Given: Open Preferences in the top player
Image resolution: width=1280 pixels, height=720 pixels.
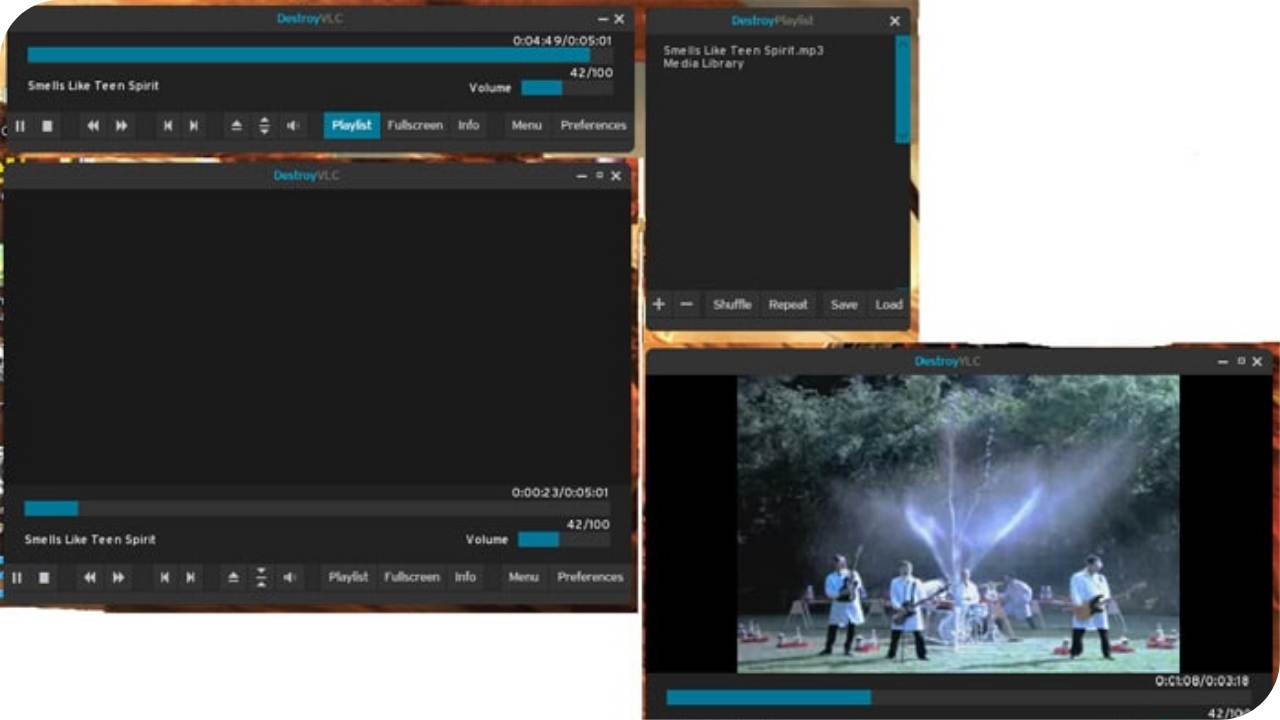Looking at the screenshot, I should pos(593,125).
